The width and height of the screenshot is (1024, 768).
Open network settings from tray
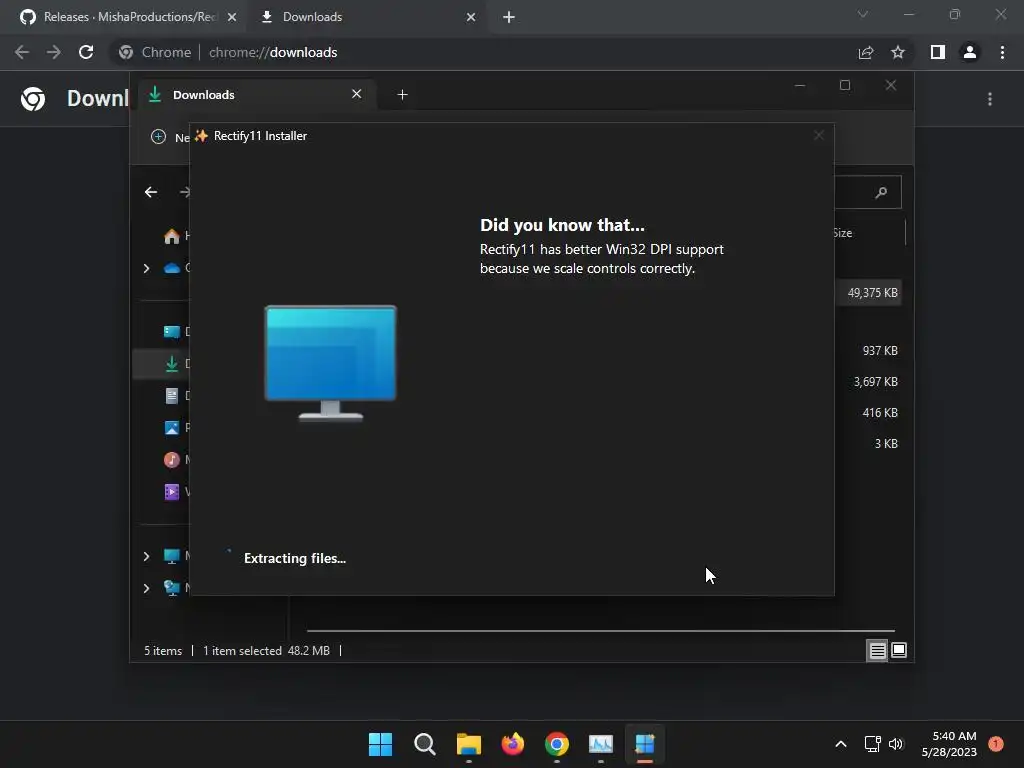coord(872,744)
